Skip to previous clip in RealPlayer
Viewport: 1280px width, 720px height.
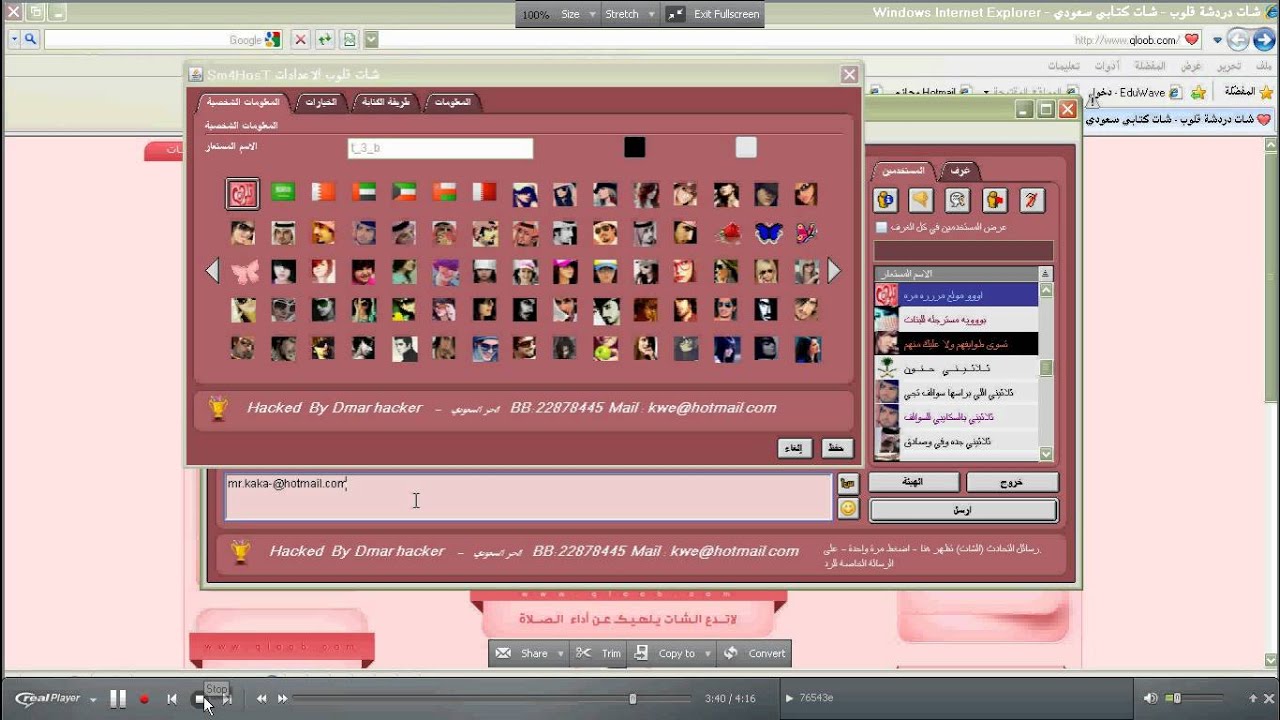pos(172,699)
